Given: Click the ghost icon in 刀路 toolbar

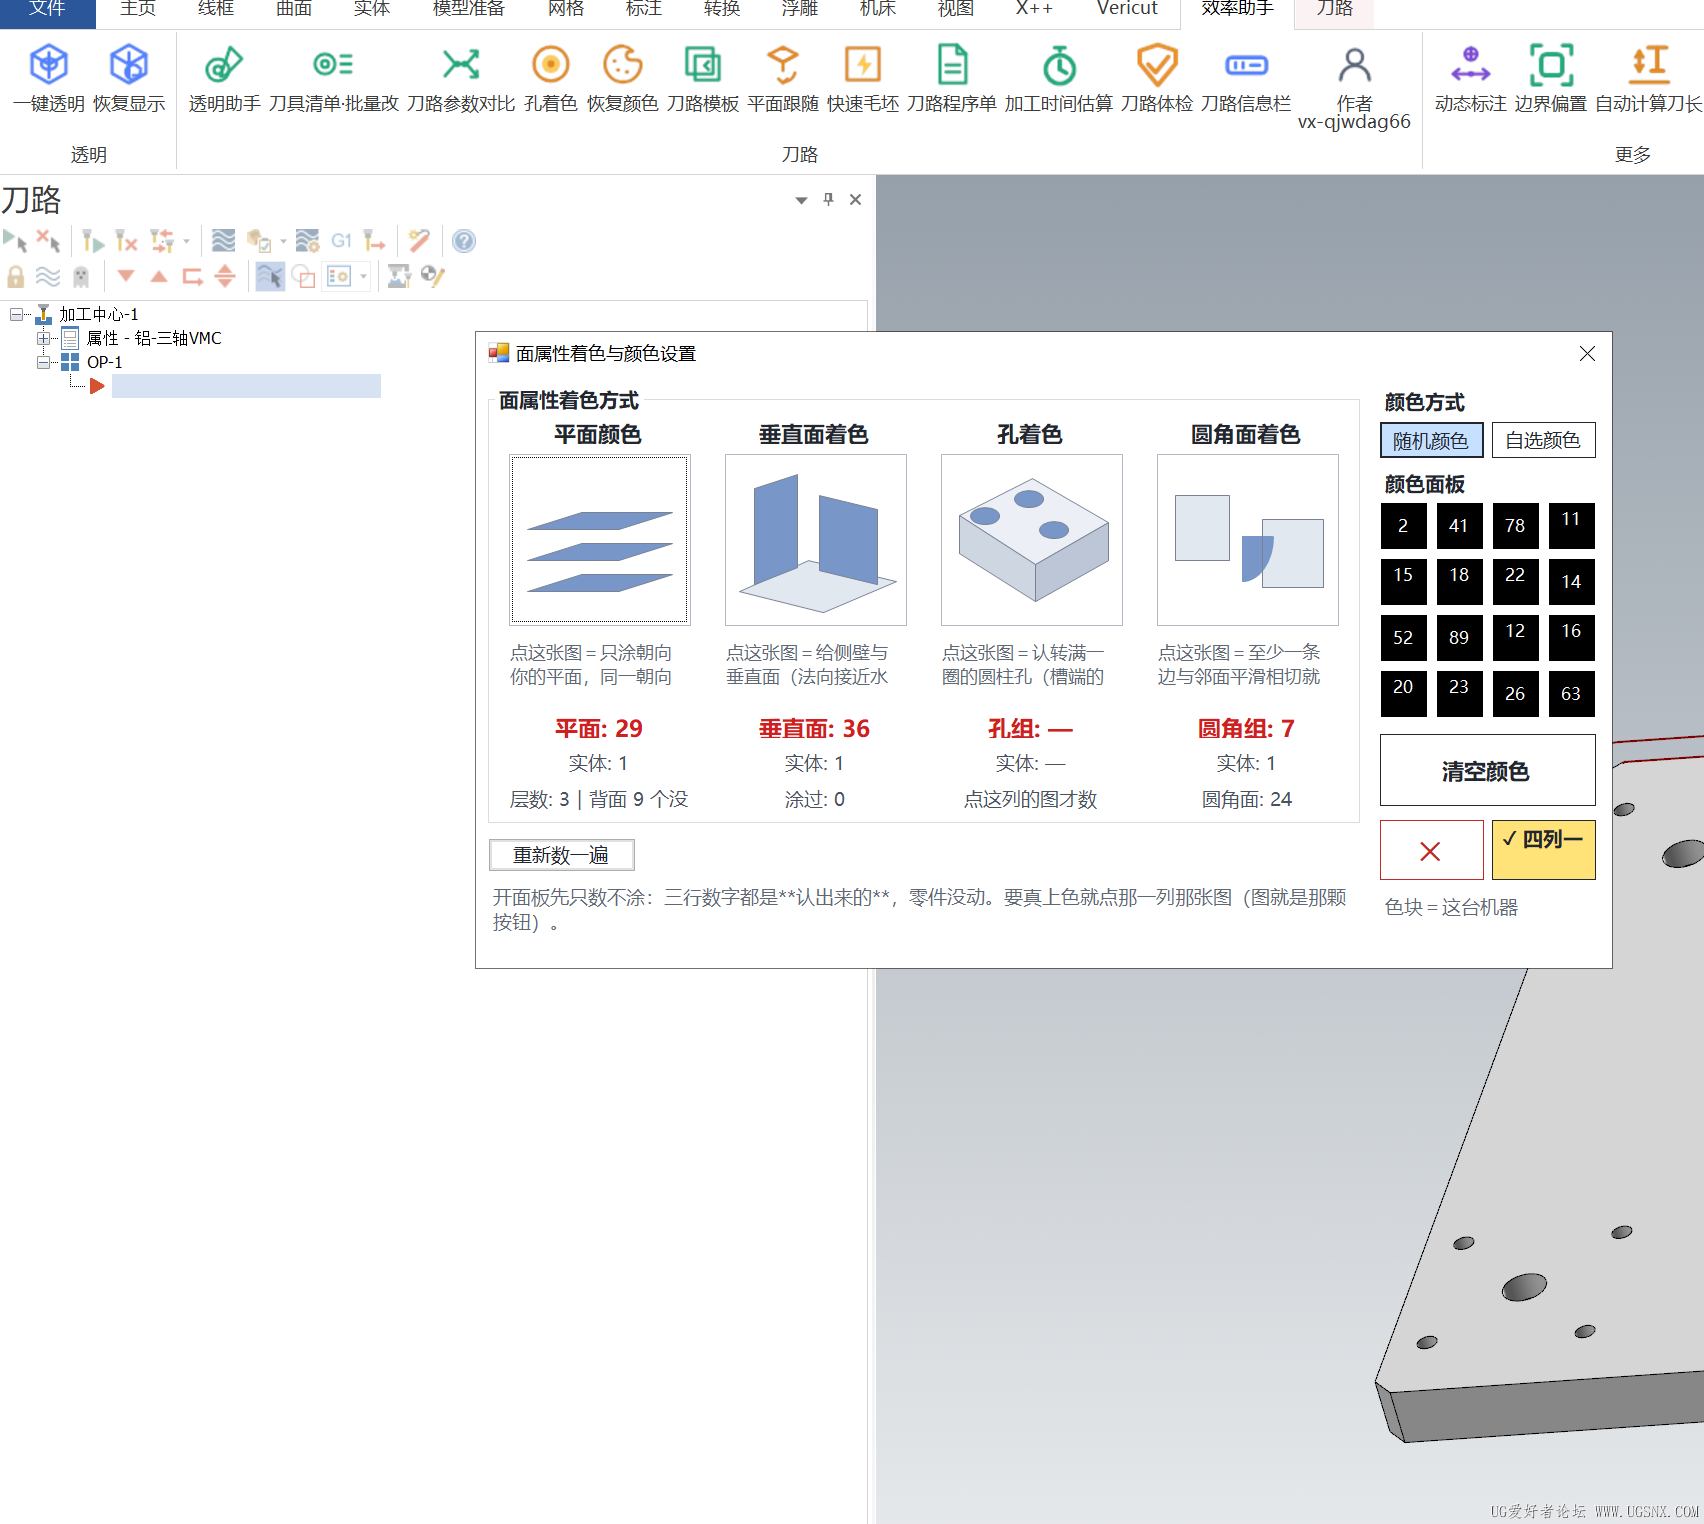Looking at the screenshot, I should pyautogui.click(x=81, y=276).
